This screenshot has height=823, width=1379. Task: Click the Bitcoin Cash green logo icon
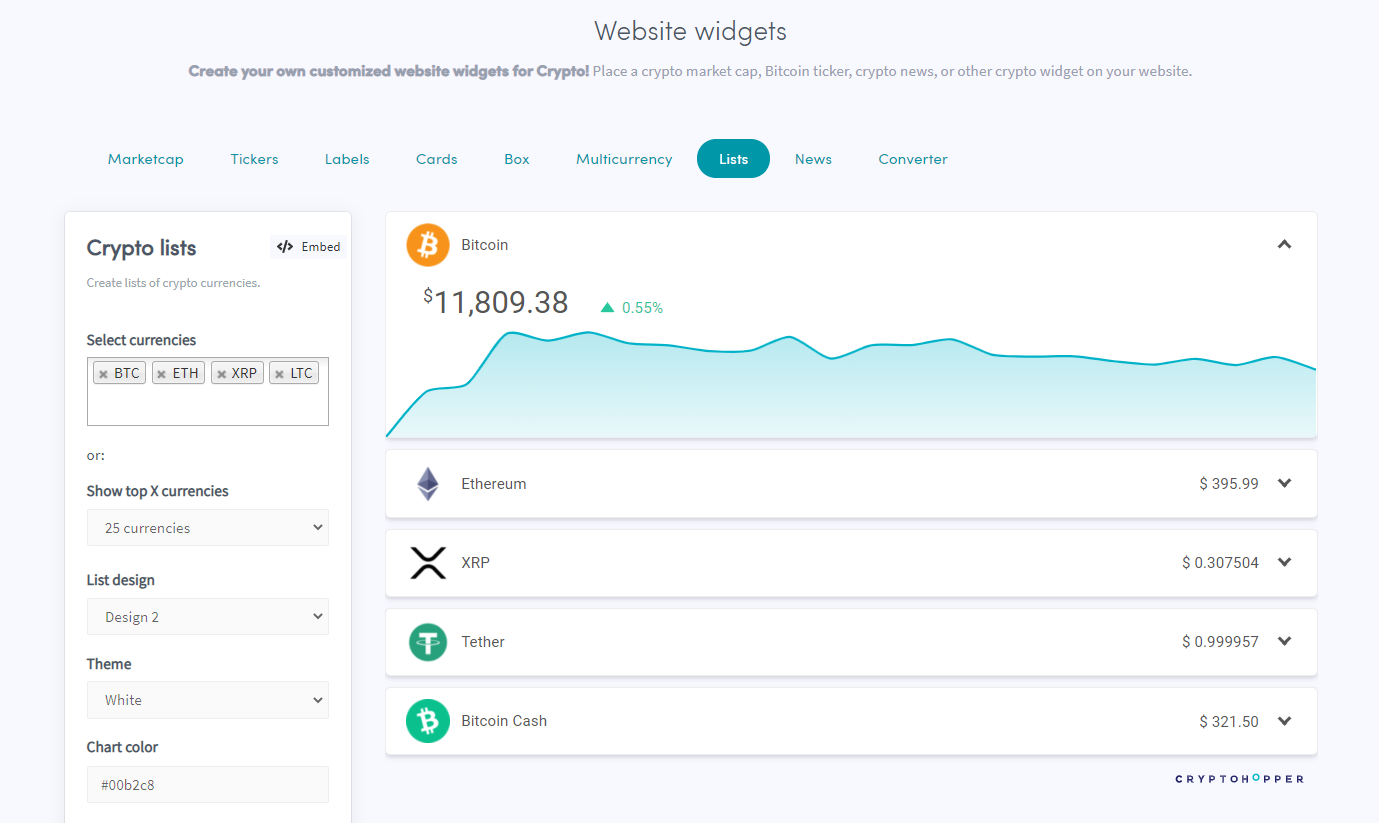pos(428,721)
